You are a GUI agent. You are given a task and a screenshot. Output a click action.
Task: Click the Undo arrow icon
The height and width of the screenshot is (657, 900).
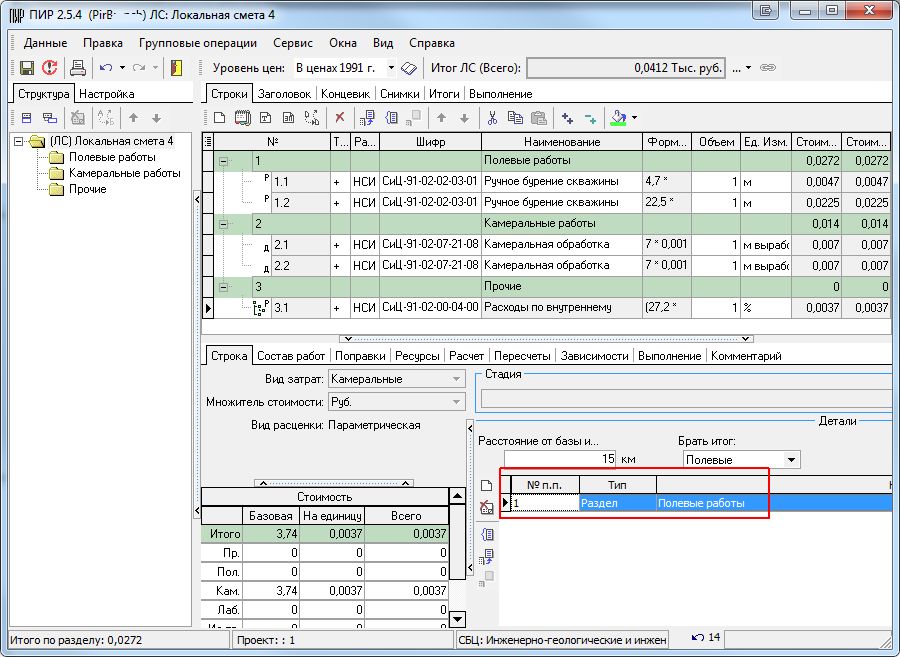106,68
